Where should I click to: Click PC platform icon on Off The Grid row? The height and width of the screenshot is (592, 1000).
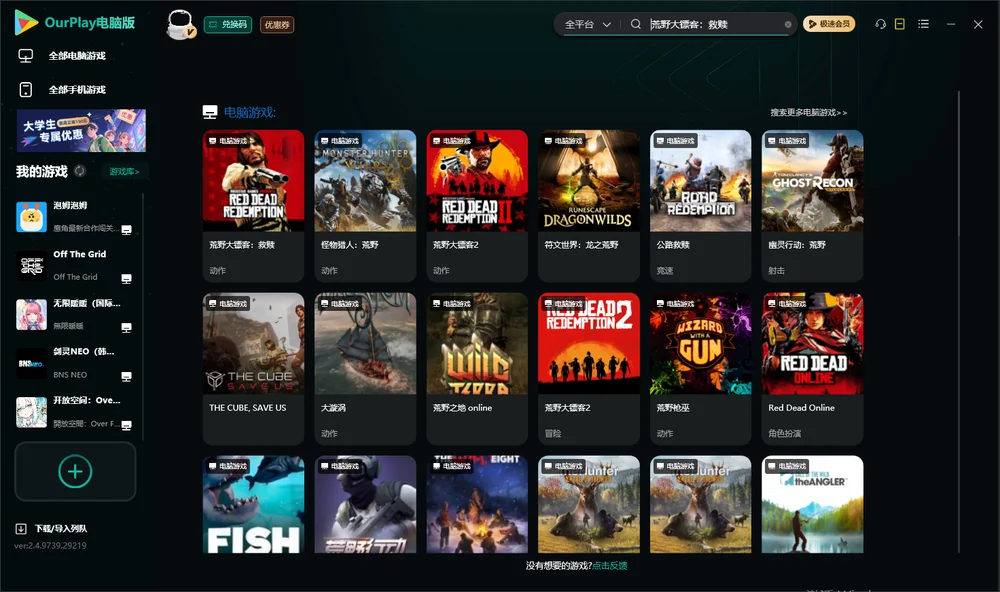pyautogui.click(x=126, y=279)
